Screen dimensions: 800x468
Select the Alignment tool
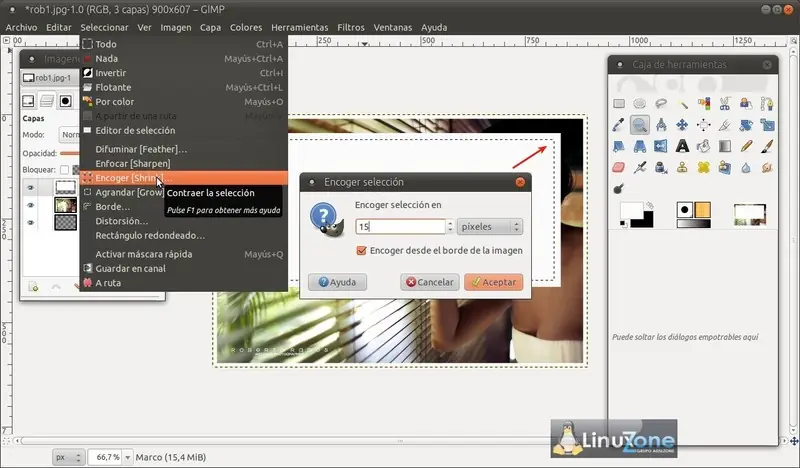tap(704, 125)
